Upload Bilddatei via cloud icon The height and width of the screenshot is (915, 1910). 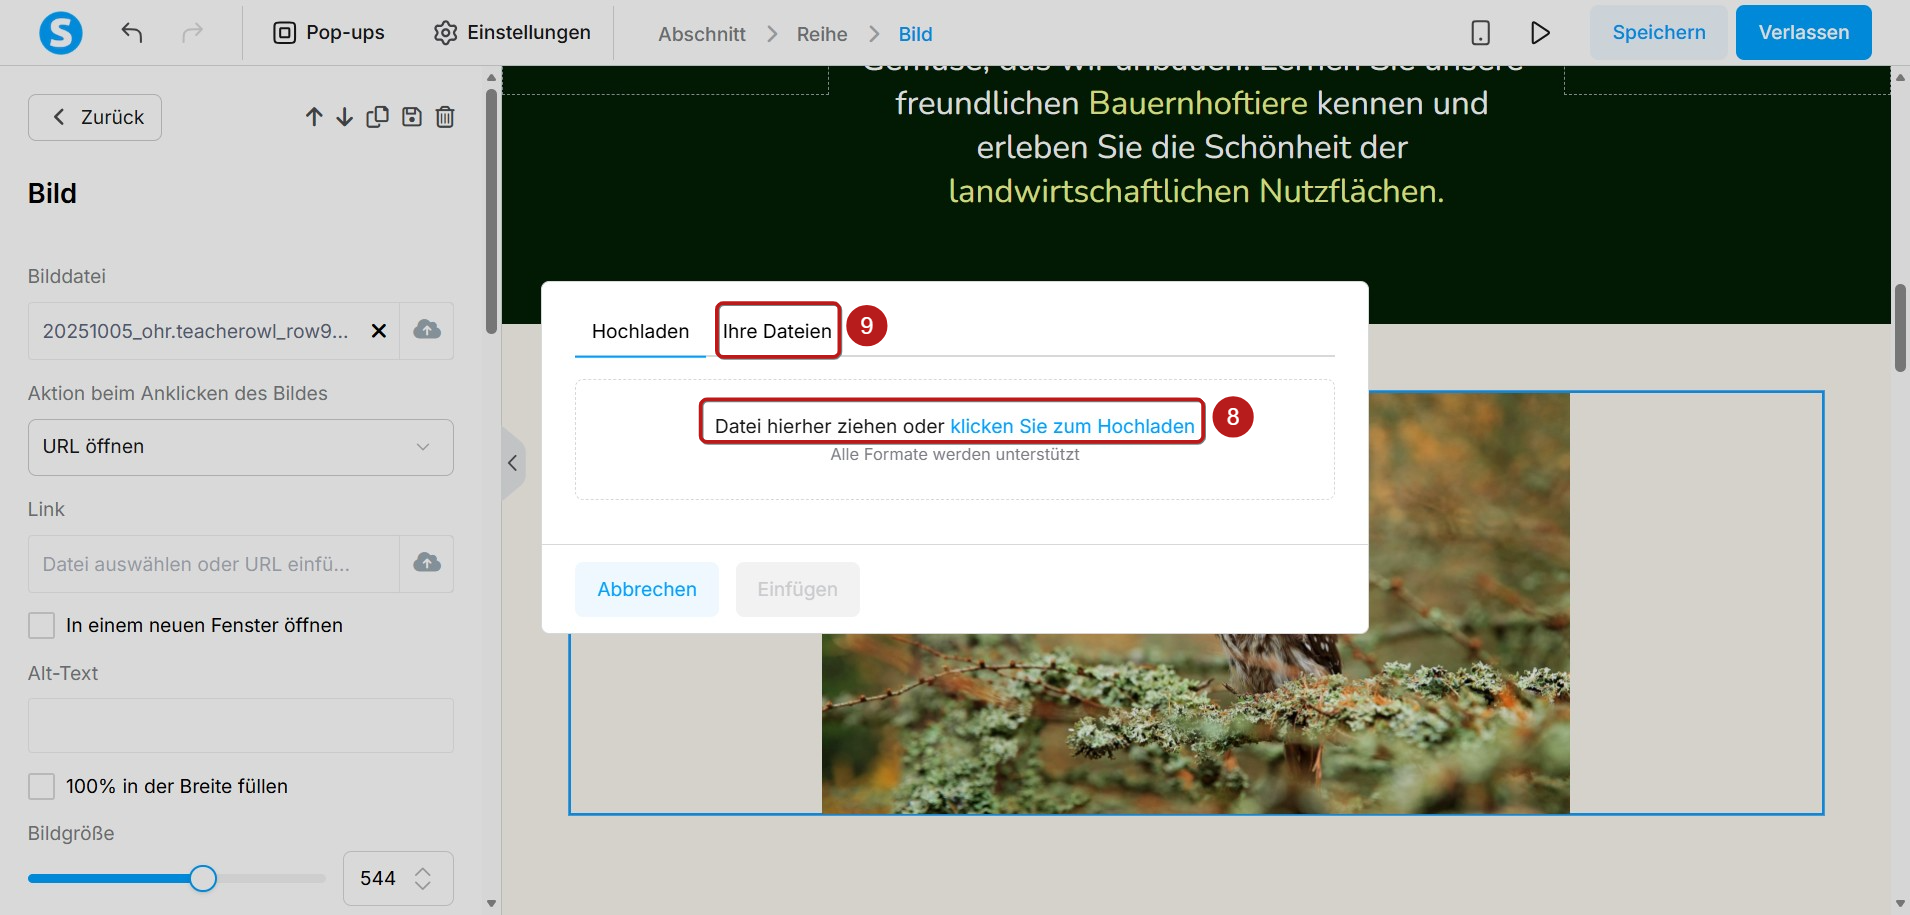coord(427,330)
